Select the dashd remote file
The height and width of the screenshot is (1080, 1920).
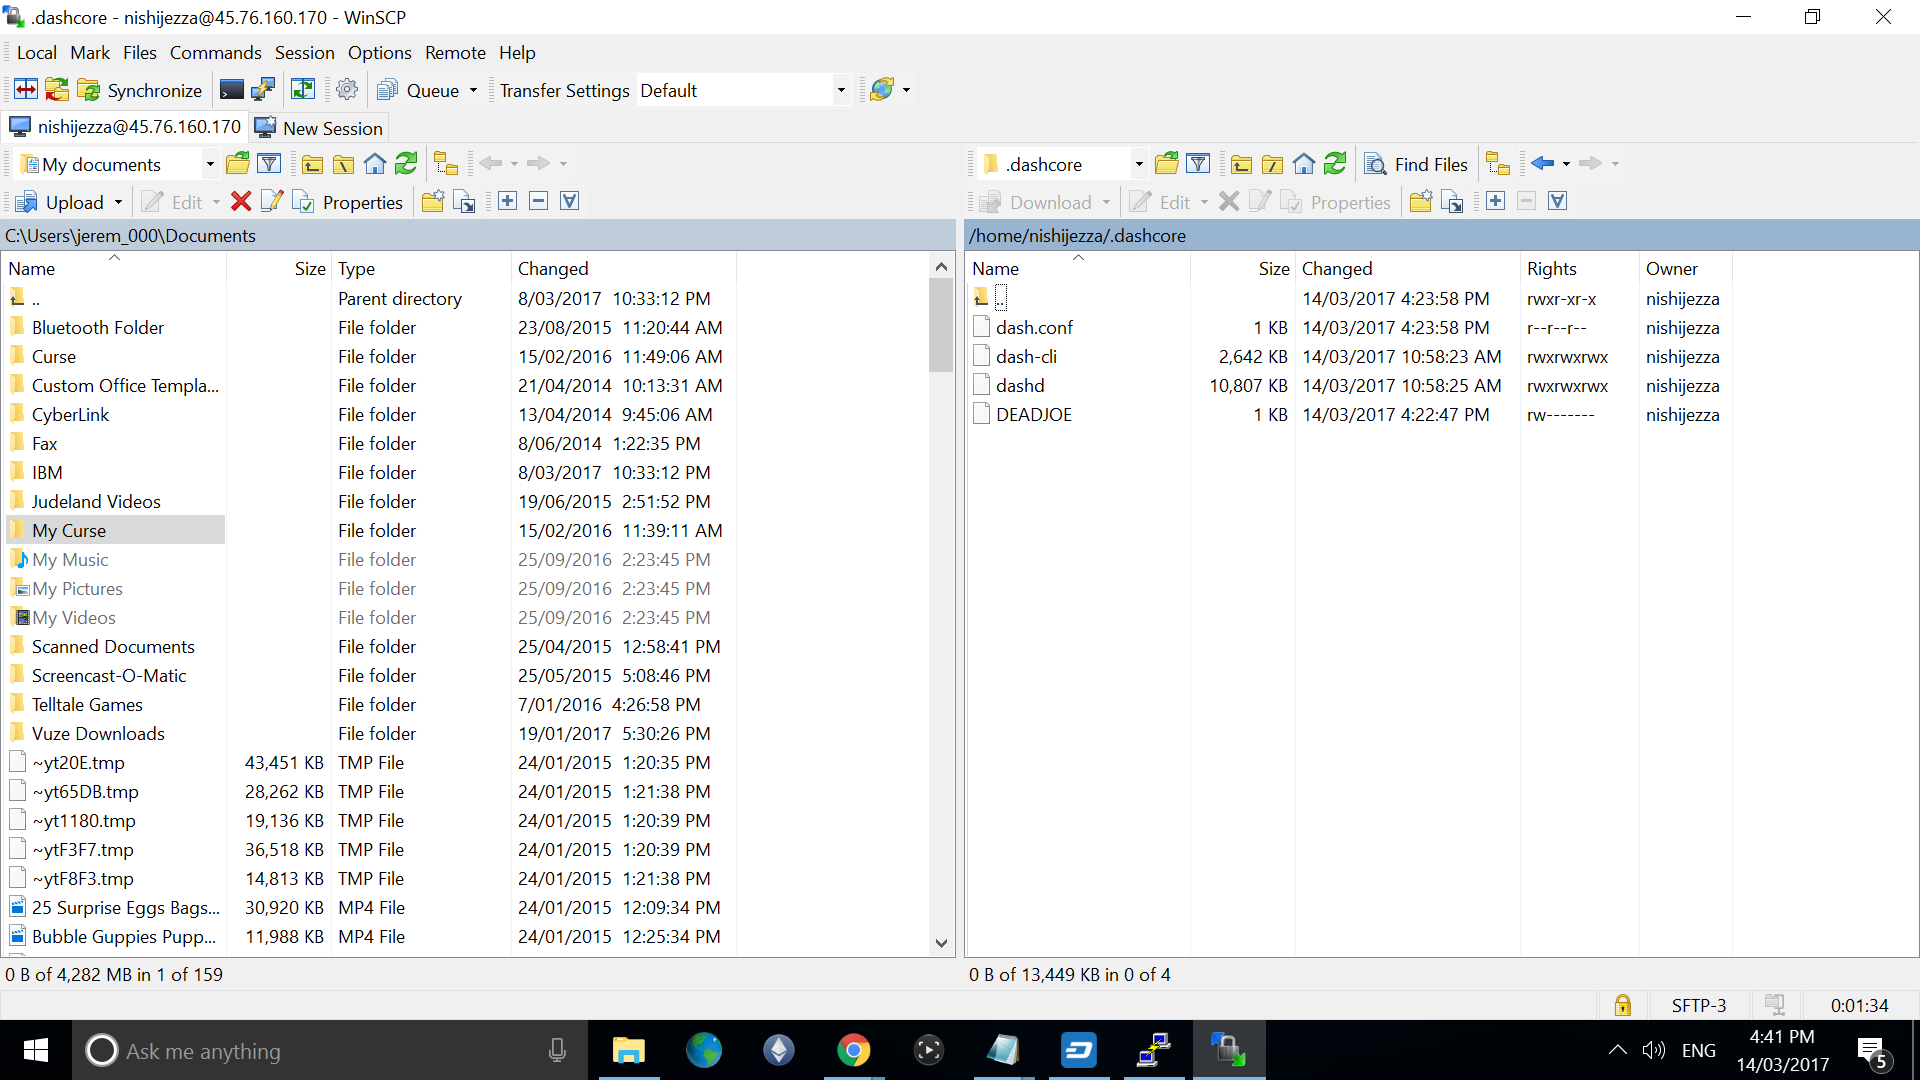tap(1020, 385)
